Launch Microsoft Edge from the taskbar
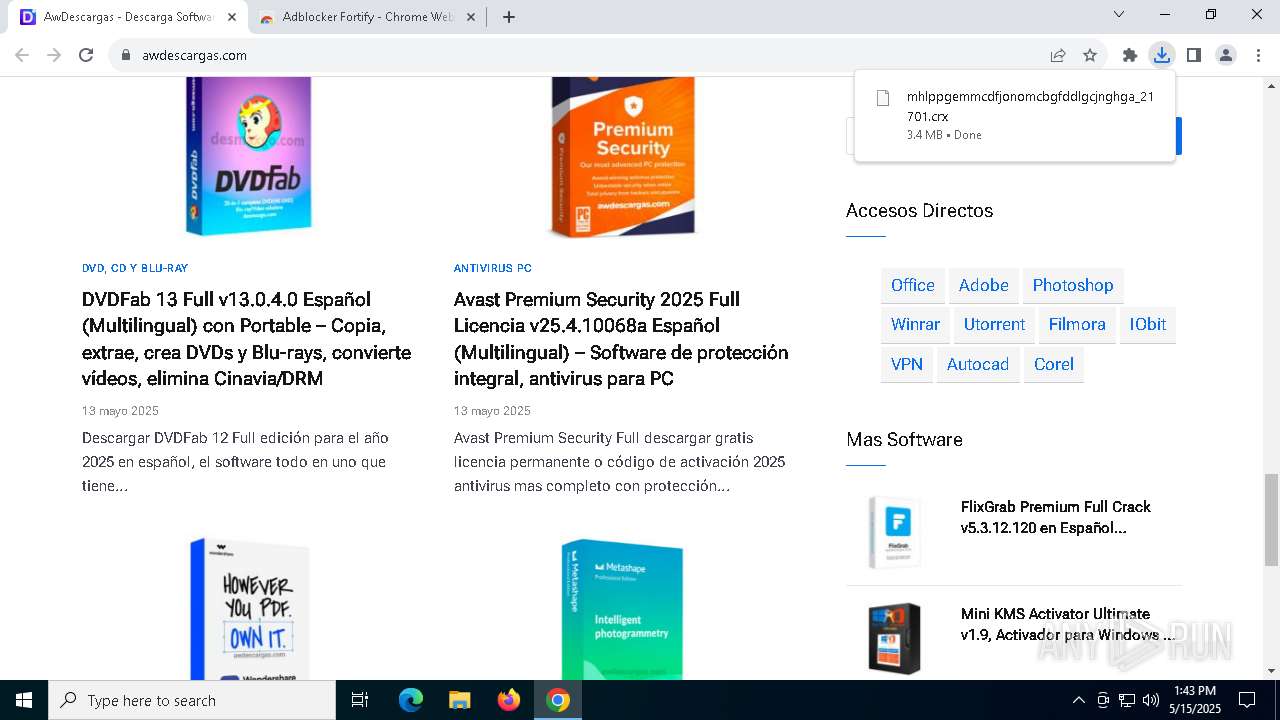This screenshot has width=1280, height=720. (x=411, y=700)
